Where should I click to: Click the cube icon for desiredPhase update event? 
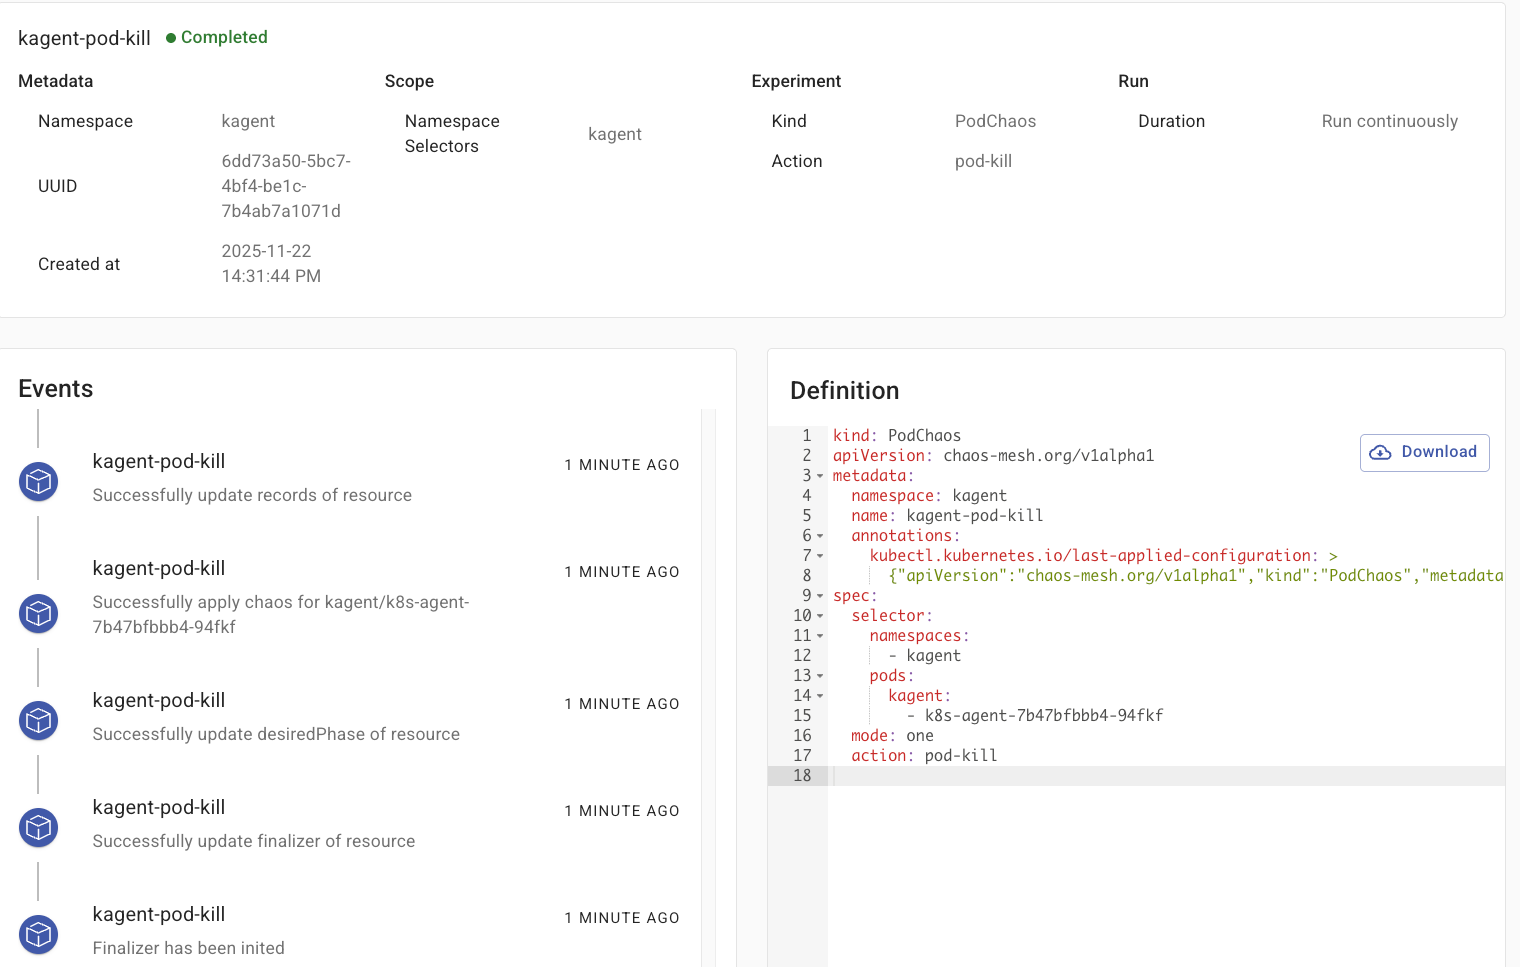click(39, 721)
